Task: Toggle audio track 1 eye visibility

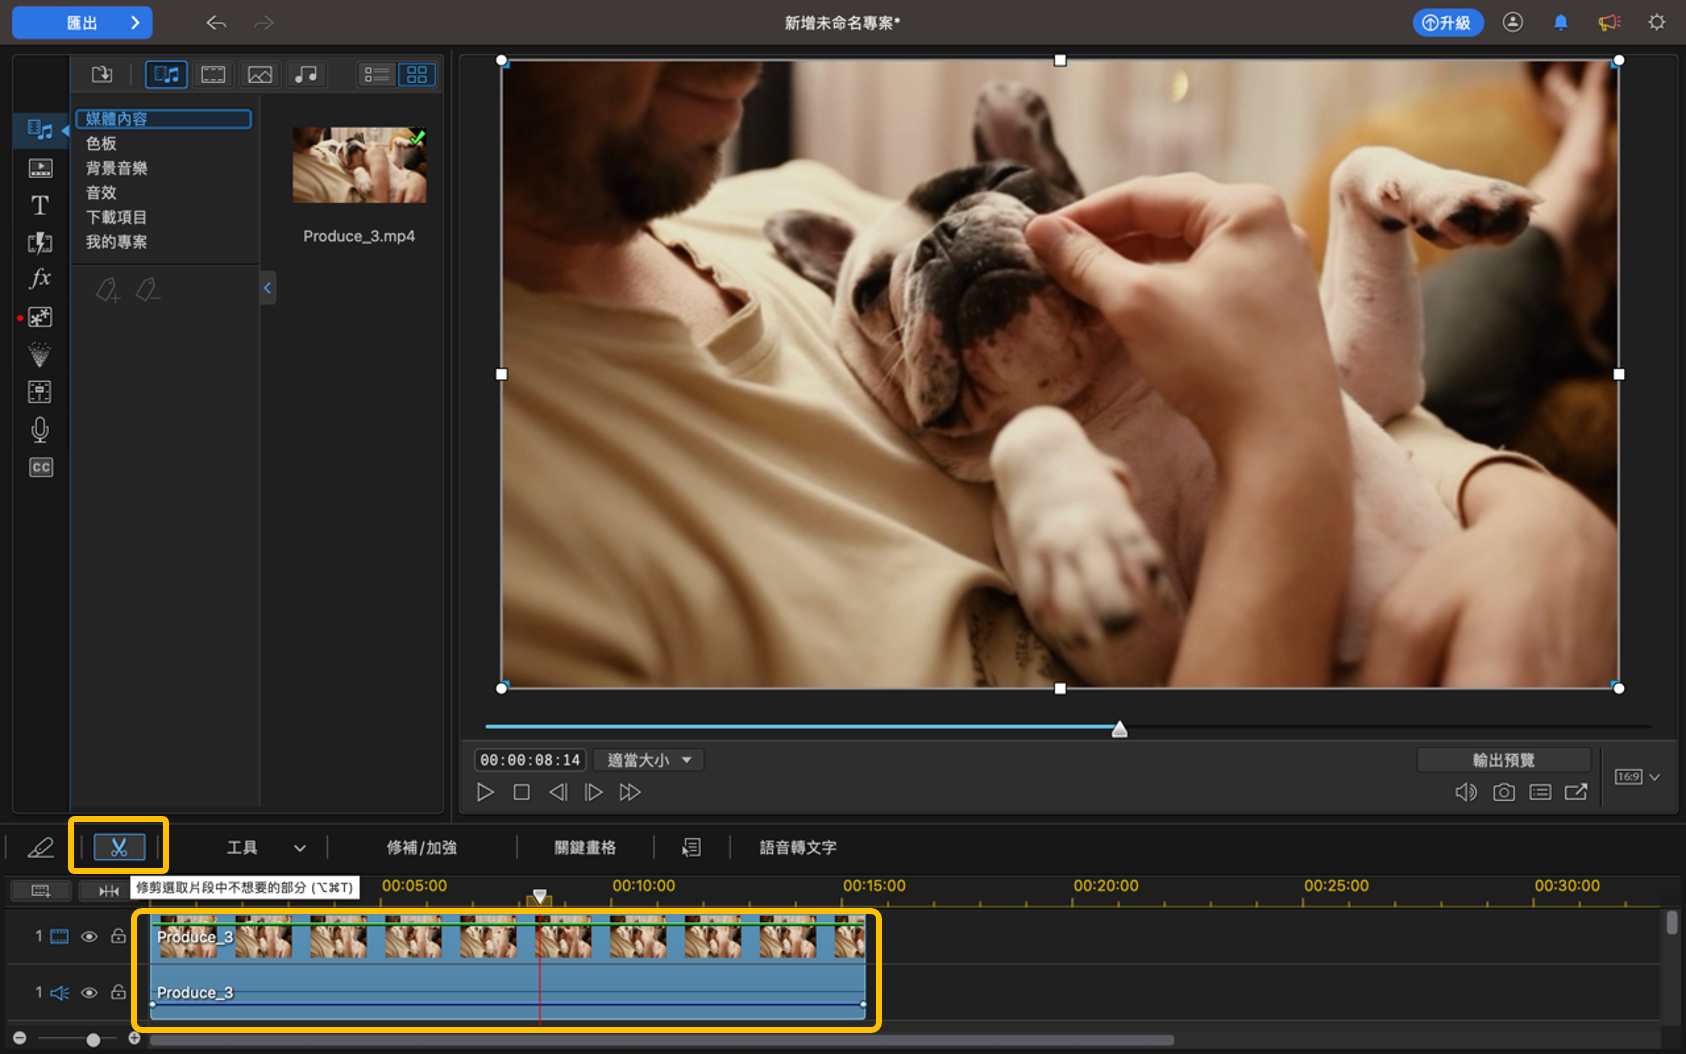Action: pyautogui.click(x=89, y=993)
